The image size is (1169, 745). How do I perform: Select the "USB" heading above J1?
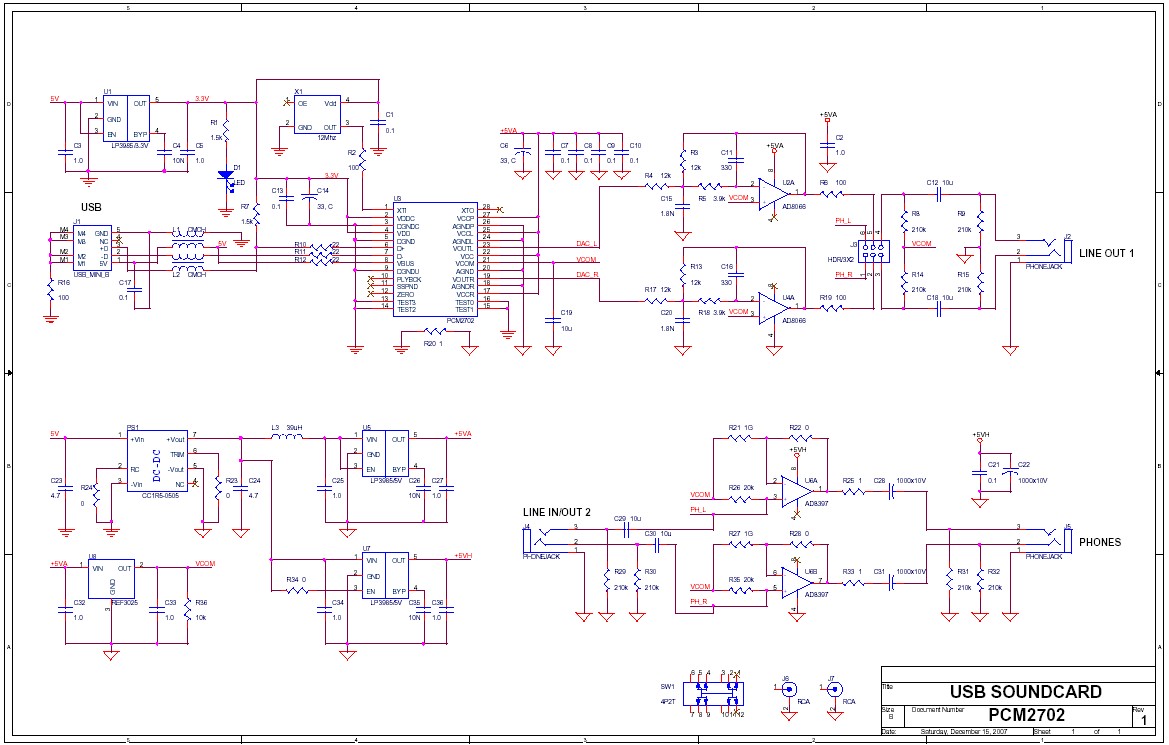tap(91, 207)
